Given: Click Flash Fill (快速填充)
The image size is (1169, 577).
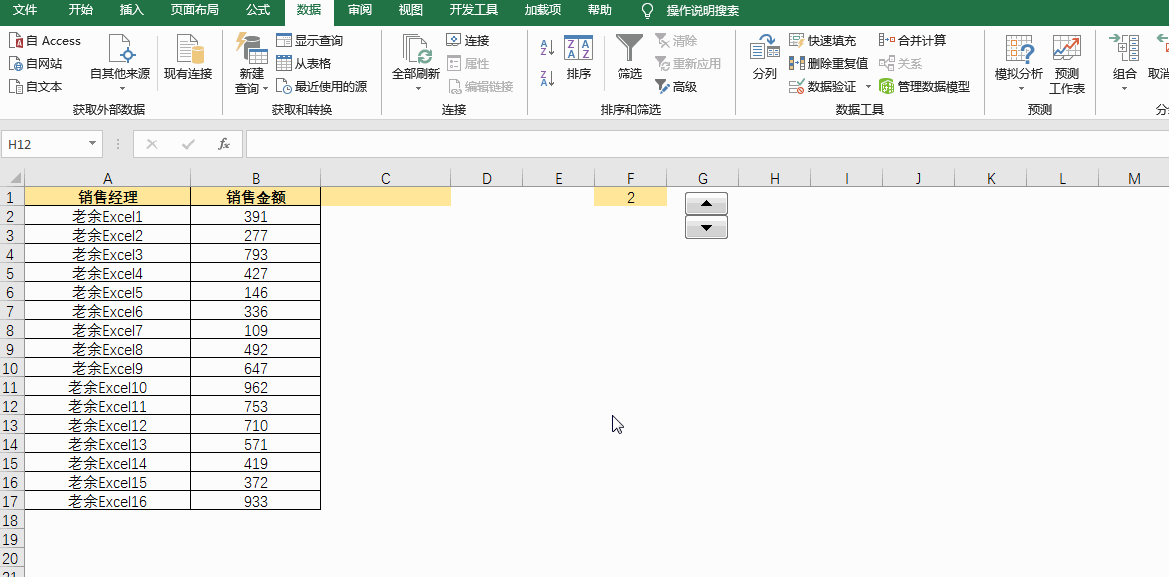Looking at the screenshot, I should 822,41.
